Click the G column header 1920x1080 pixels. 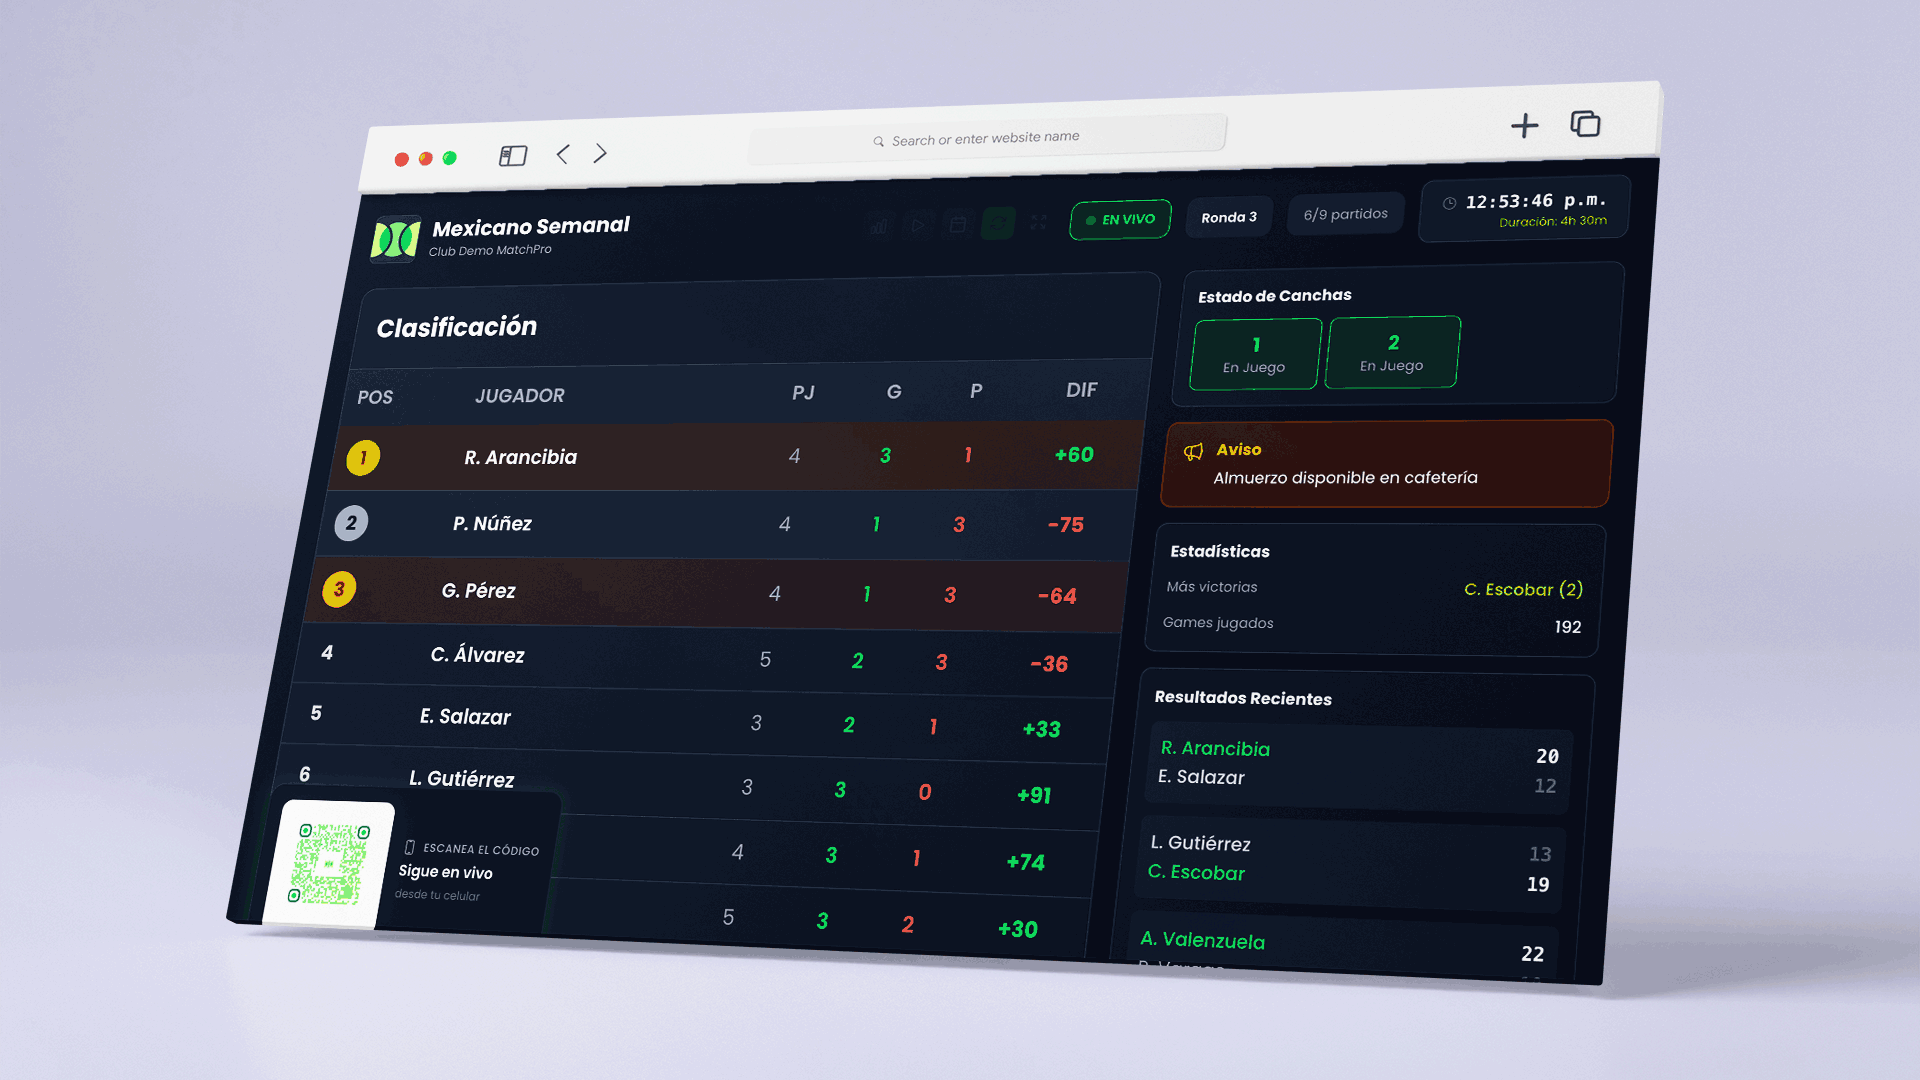point(894,392)
